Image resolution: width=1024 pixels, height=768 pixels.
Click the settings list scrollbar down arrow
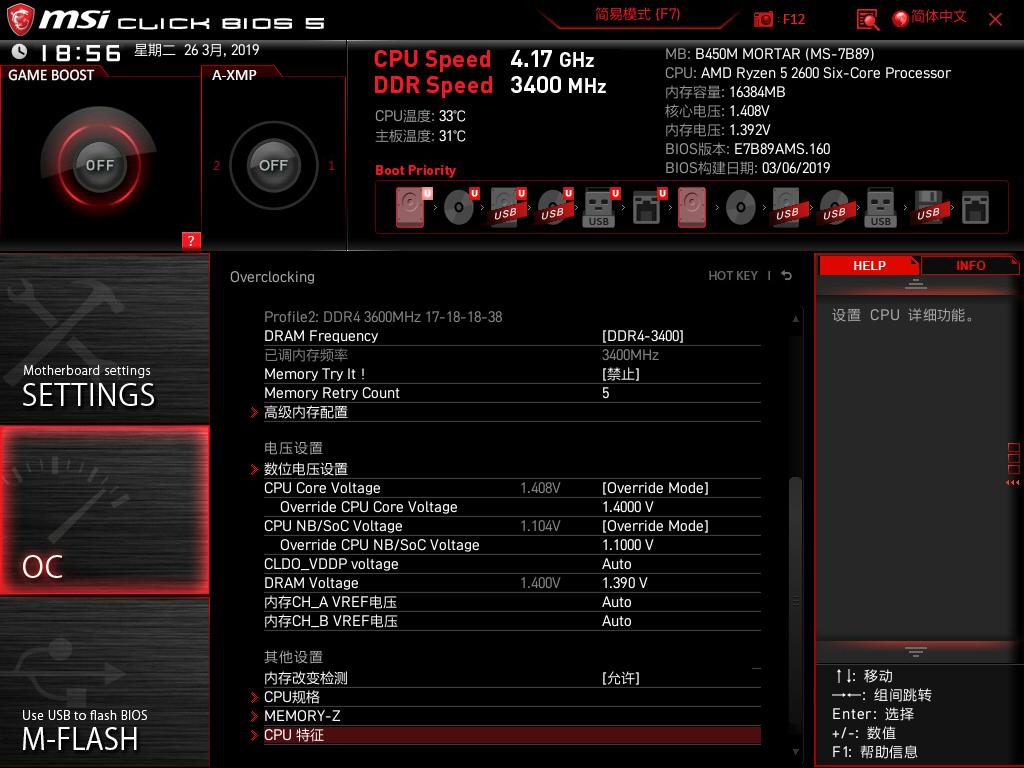pos(795,752)
